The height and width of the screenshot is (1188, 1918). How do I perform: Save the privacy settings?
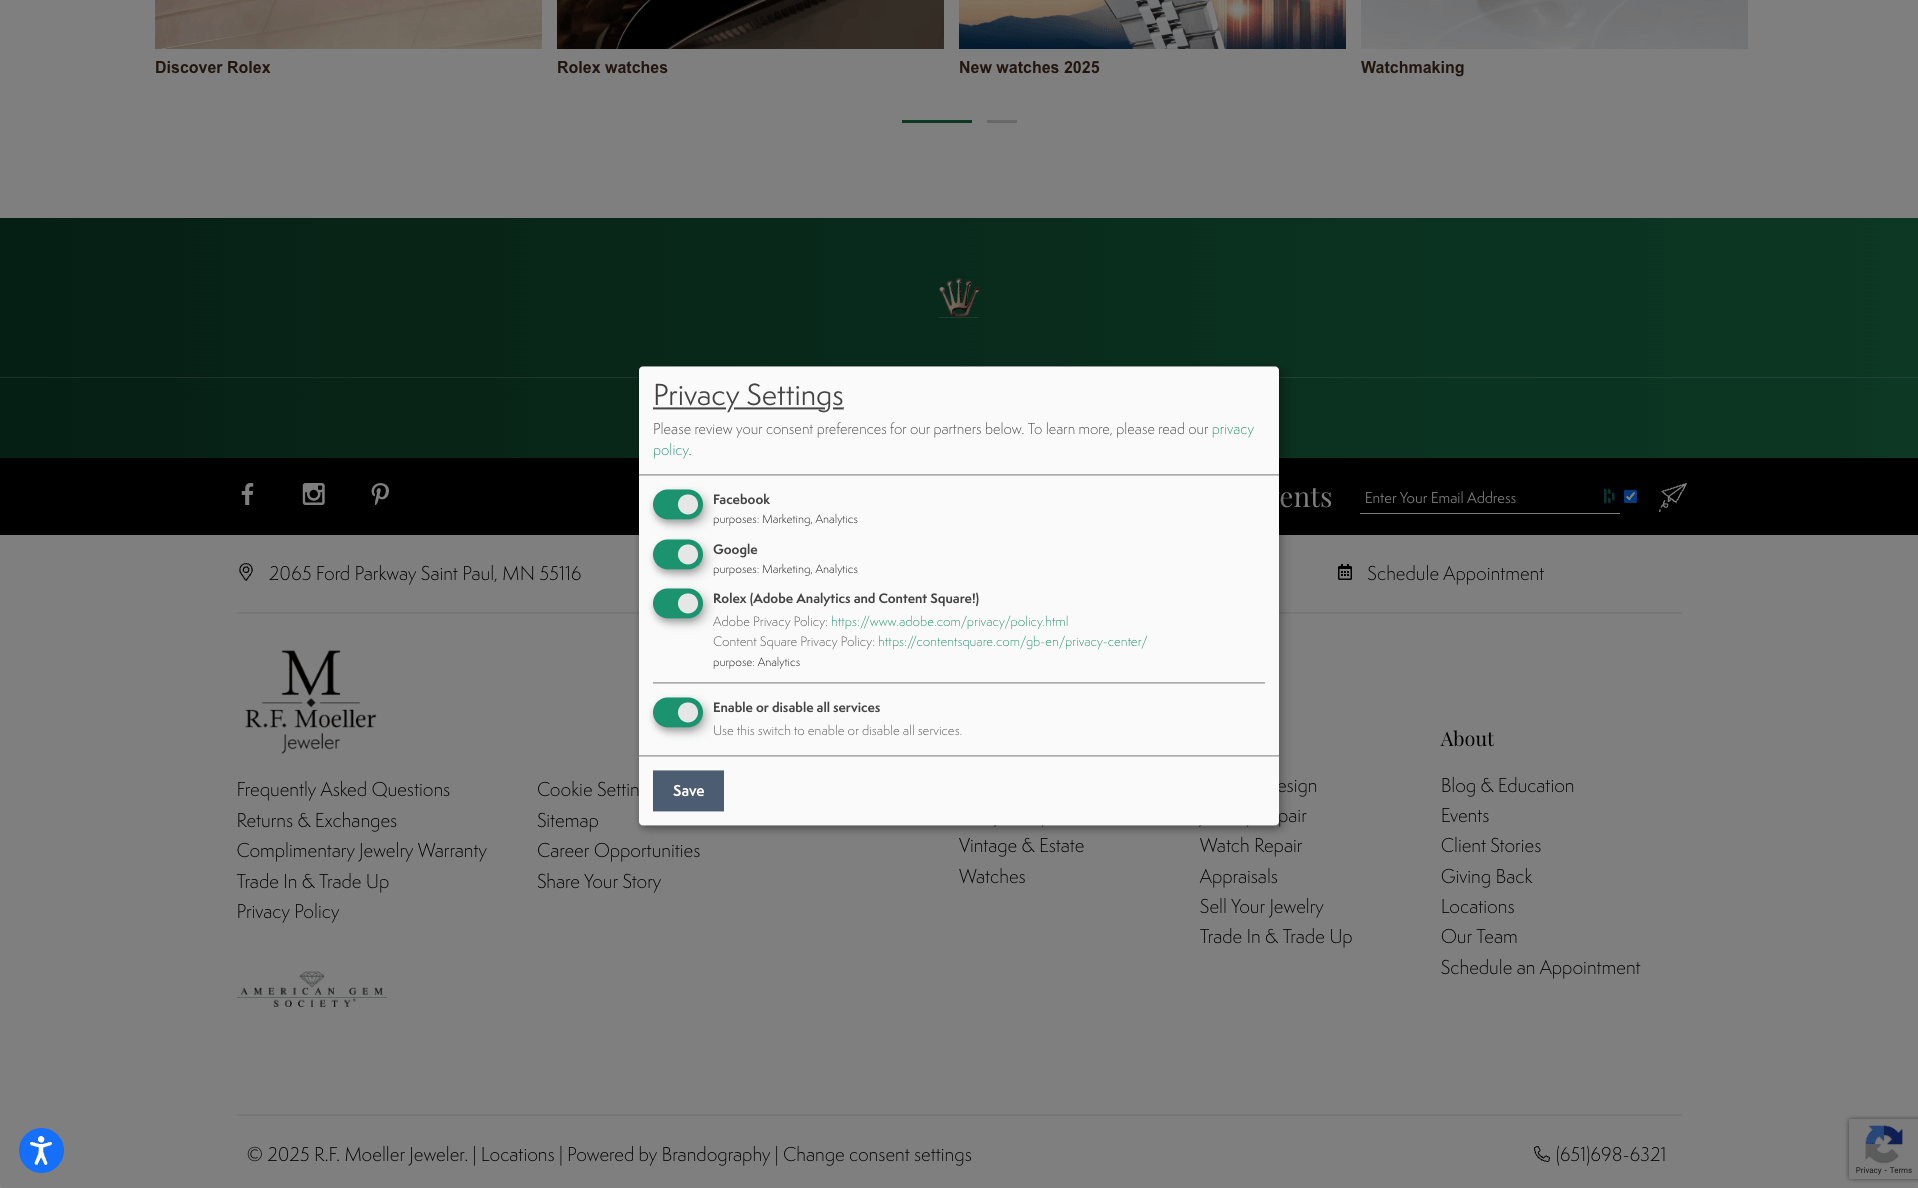688,791
